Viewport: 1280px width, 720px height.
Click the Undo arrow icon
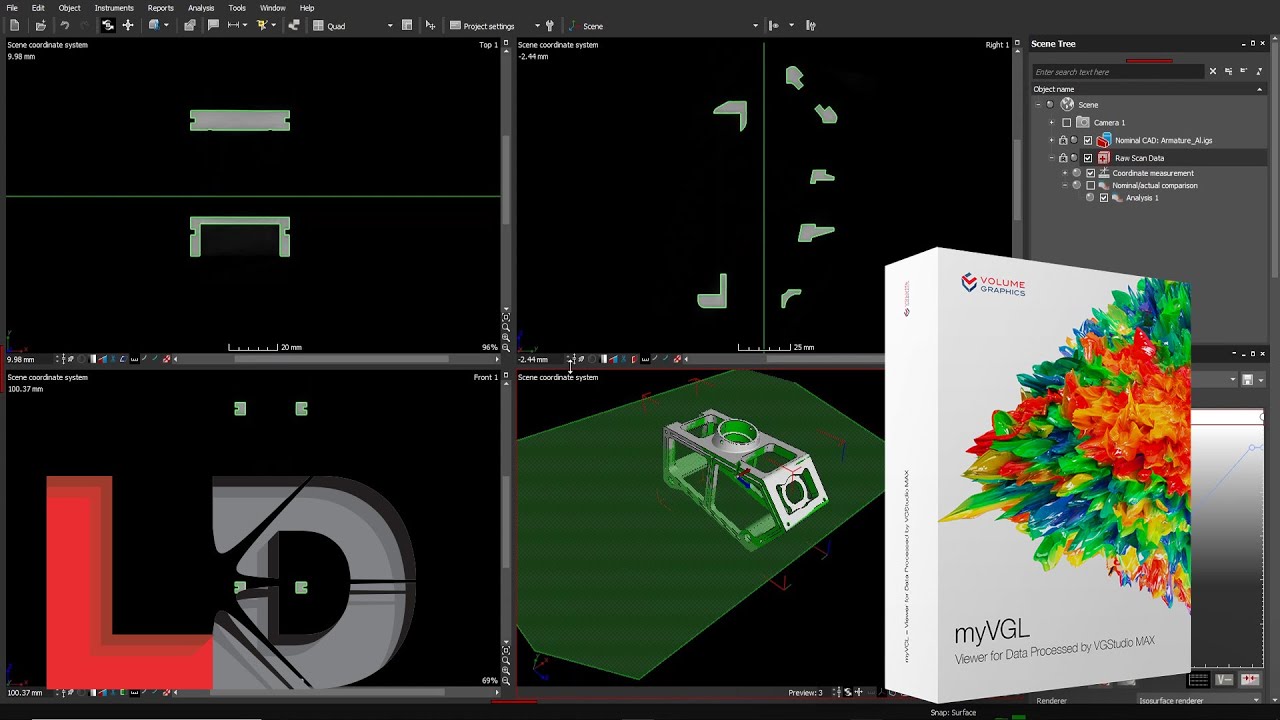tap(64, 25)
